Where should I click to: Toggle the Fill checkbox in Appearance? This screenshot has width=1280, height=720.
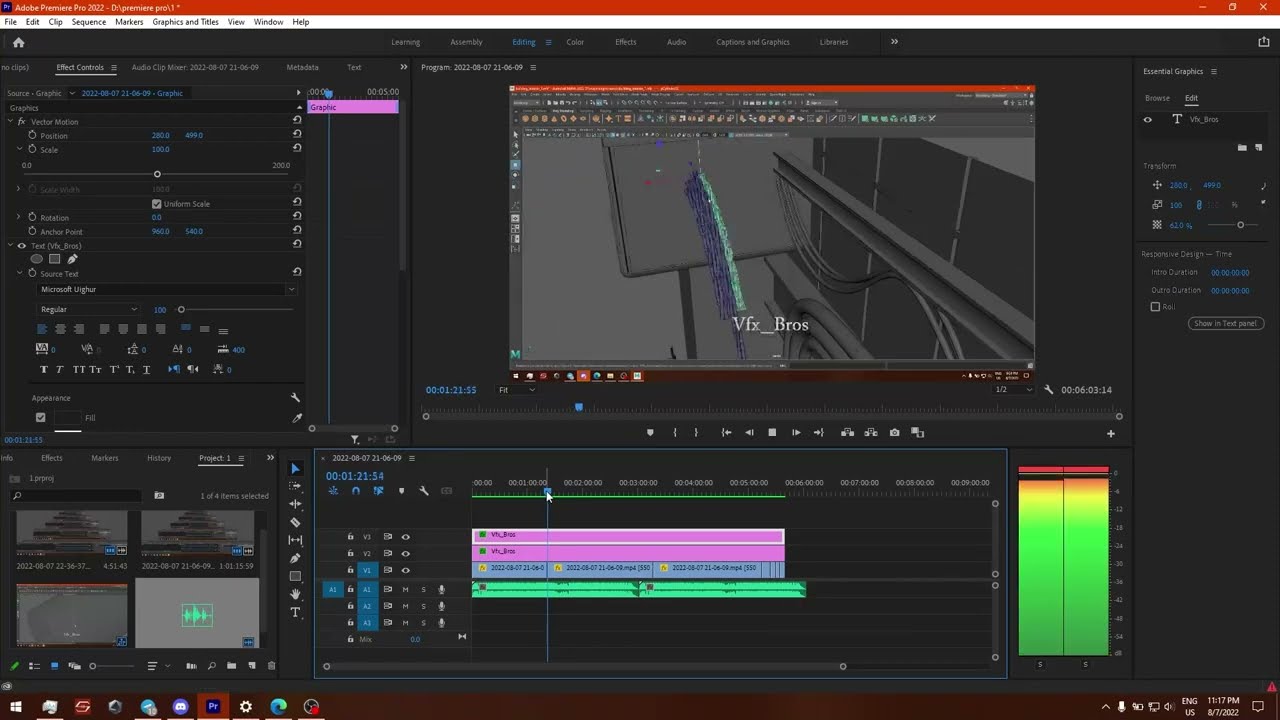click(40, 418)
